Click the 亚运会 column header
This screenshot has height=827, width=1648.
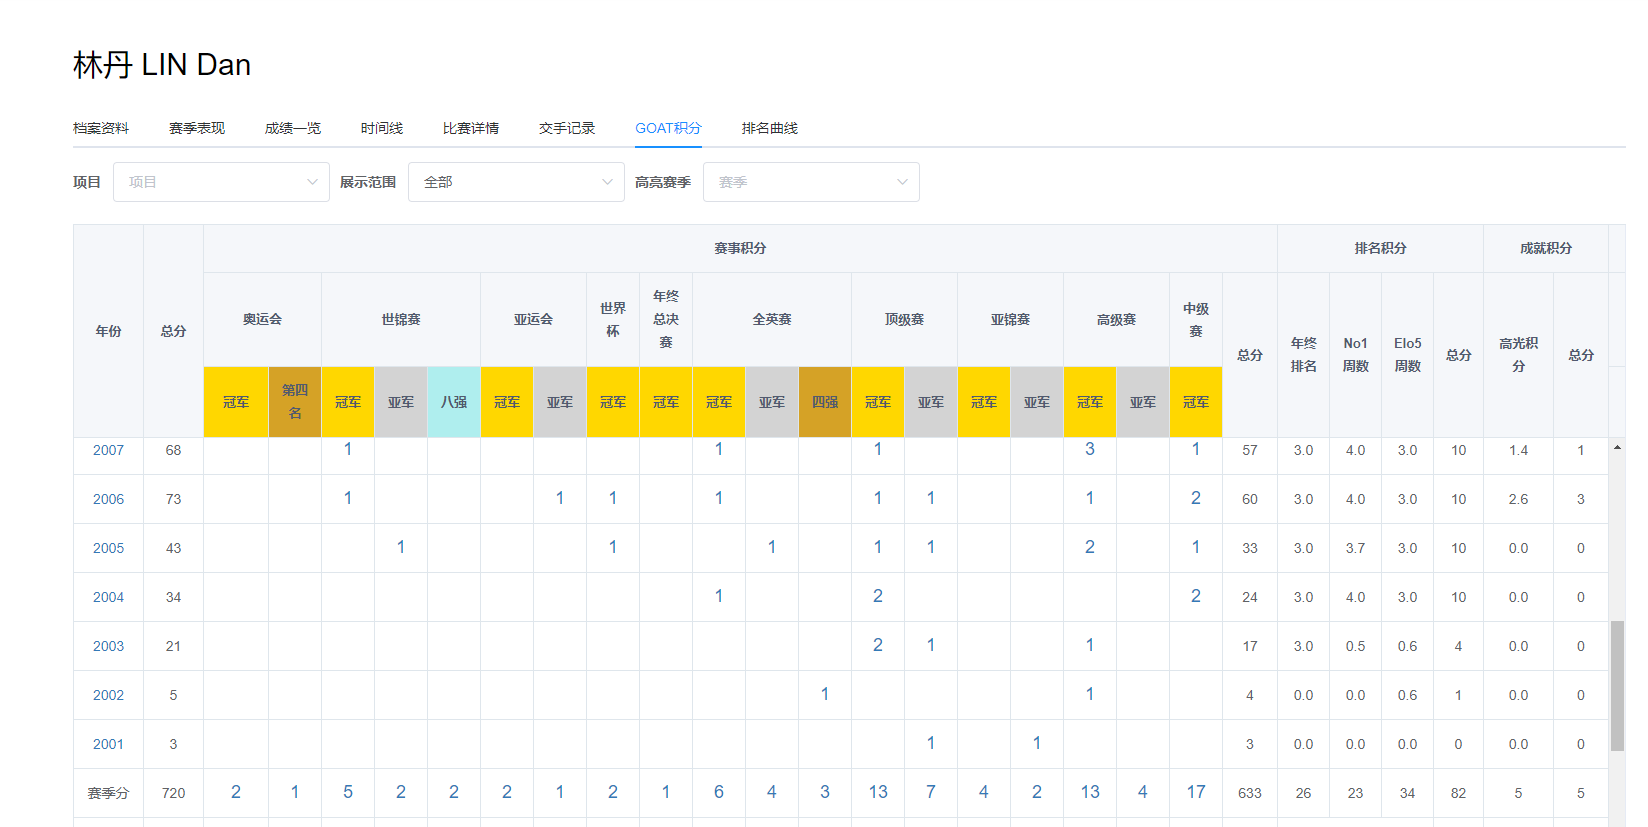coord(533,320)
